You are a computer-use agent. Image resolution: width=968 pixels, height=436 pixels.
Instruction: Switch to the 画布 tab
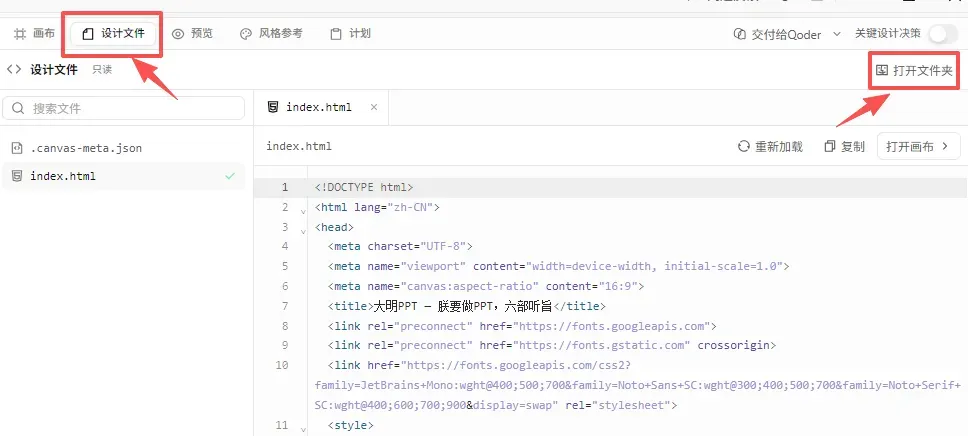[35, 33]
